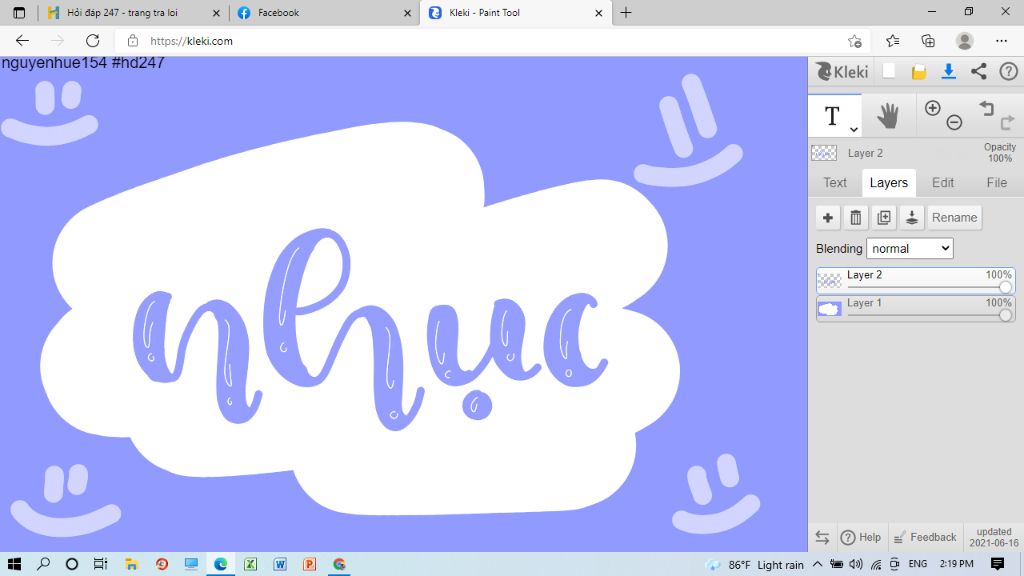
Task: Switch to Hỏi đáp 247 browser tab
Action: (x=122, y=12)
